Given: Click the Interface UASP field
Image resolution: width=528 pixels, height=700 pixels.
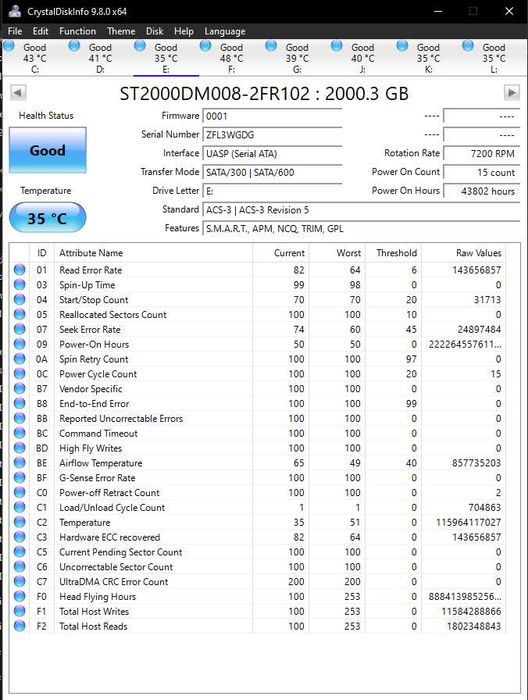Looking at the screenshot, I should click(x=272, y=154).
